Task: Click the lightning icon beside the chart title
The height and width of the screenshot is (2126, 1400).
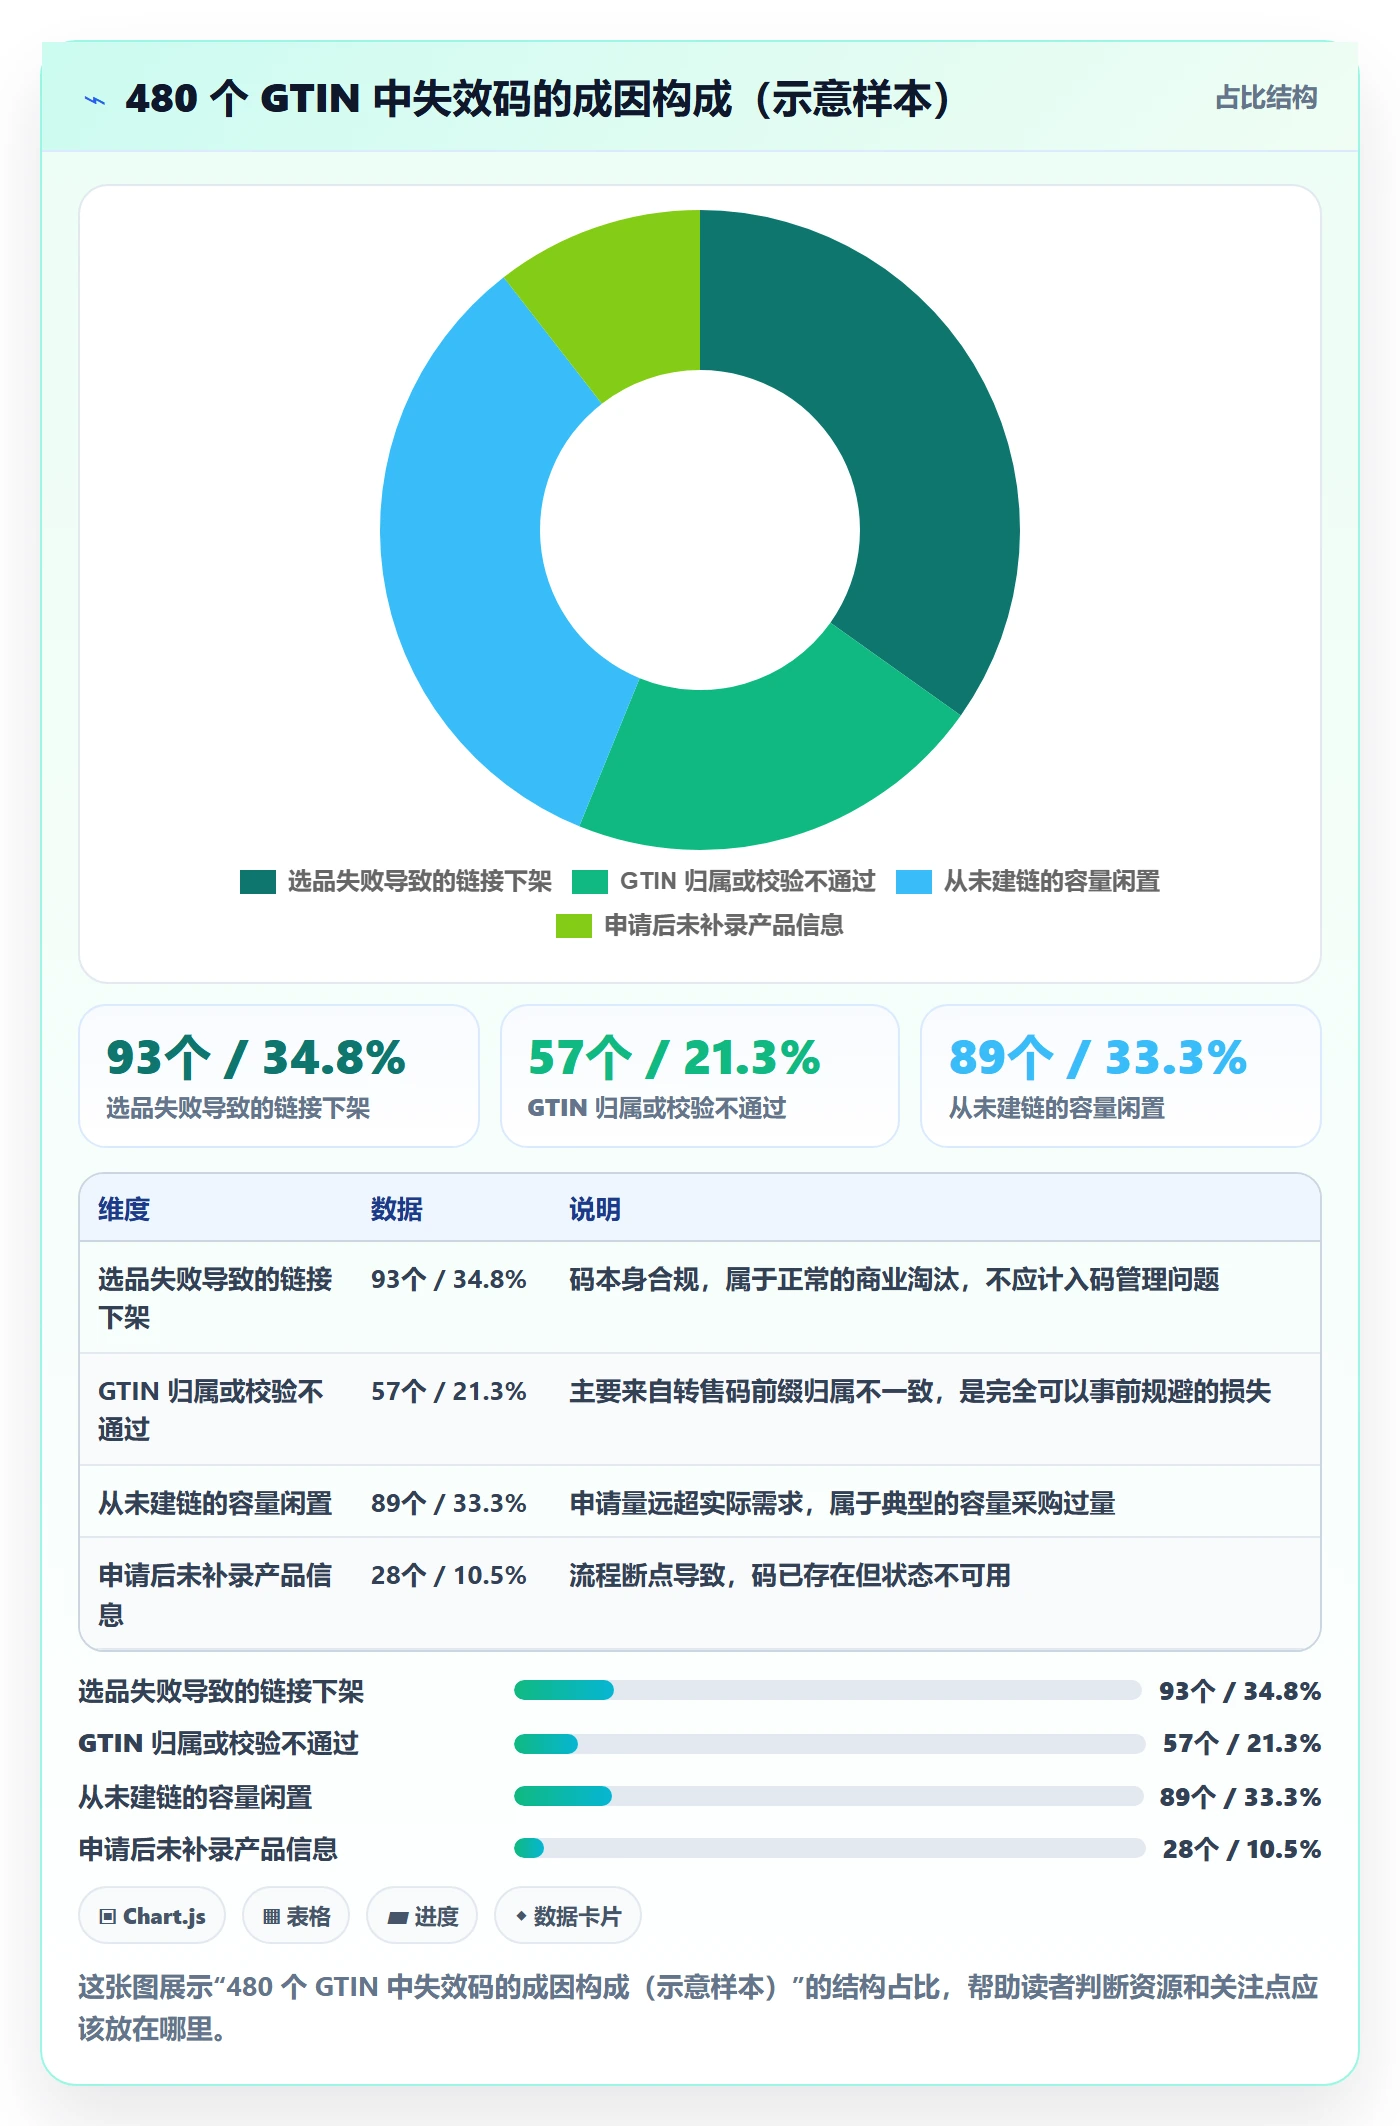Action: click(x=95, y=100)
